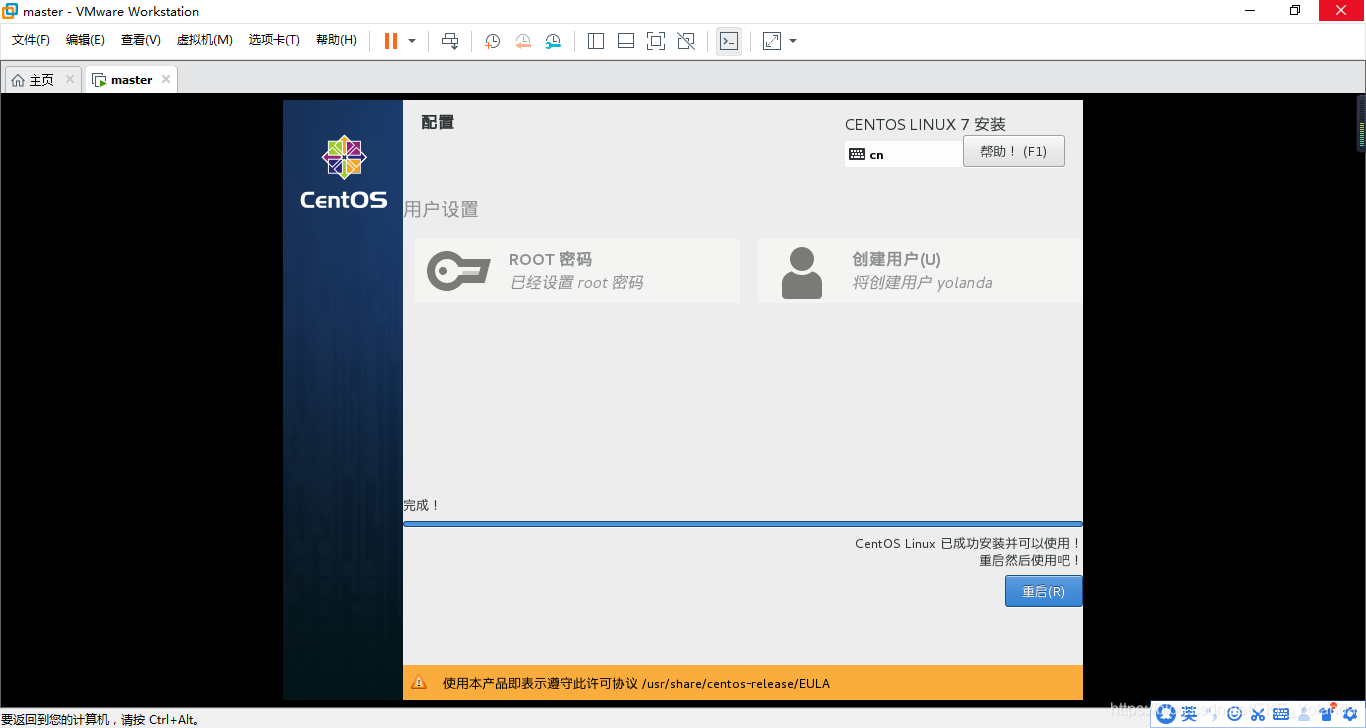Open the IME emoji smiley panel

pyautogui.click(x=1234, y=713)
